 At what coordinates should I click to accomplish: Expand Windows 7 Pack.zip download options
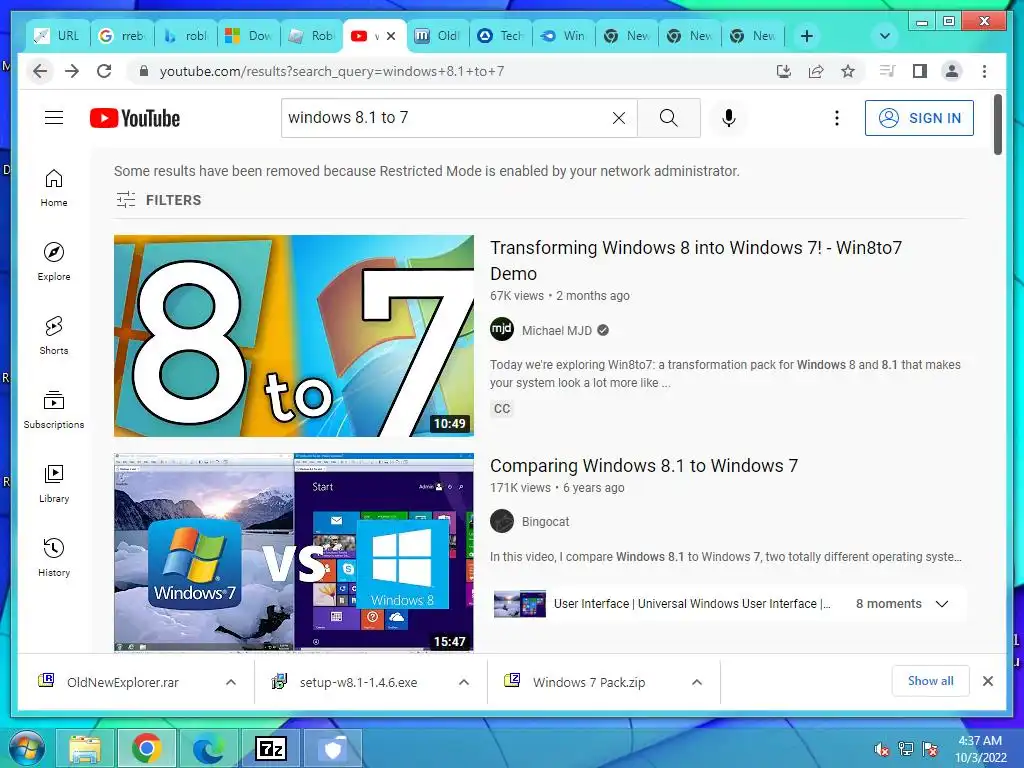click(x=697, y=682)
